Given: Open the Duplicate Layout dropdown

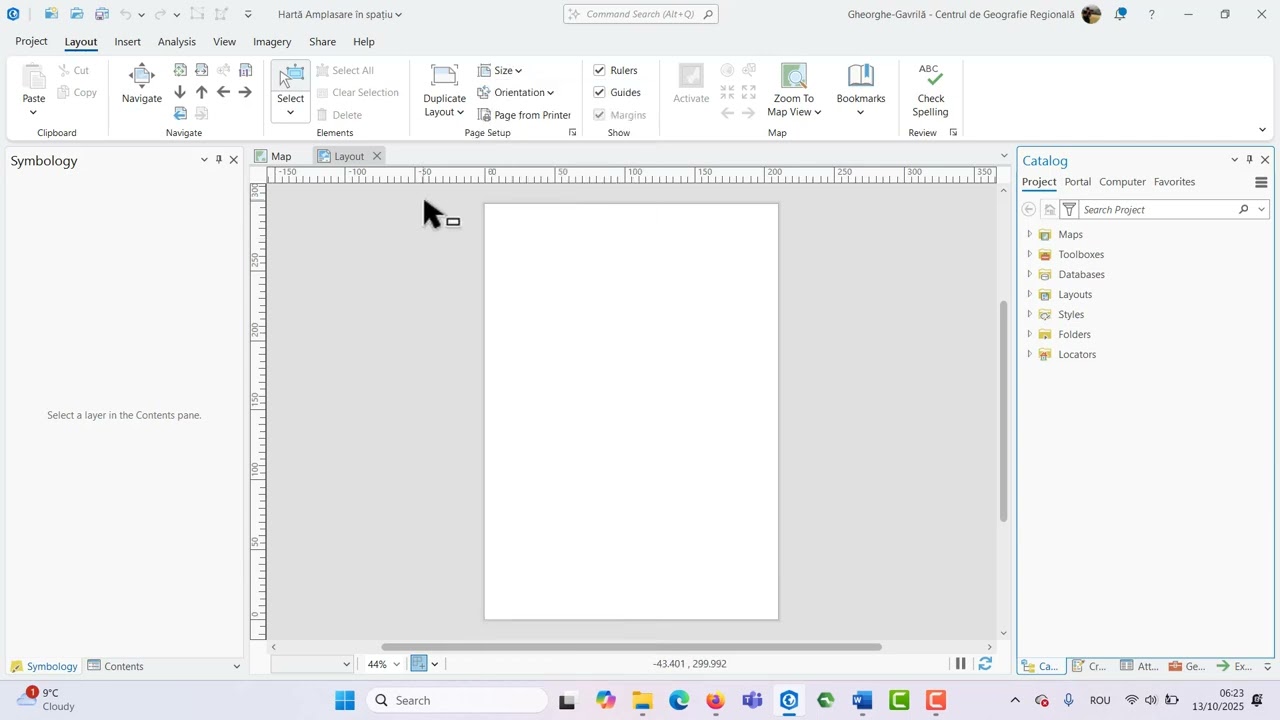Looking at the screenshot, I should click(x=445, y=105).
